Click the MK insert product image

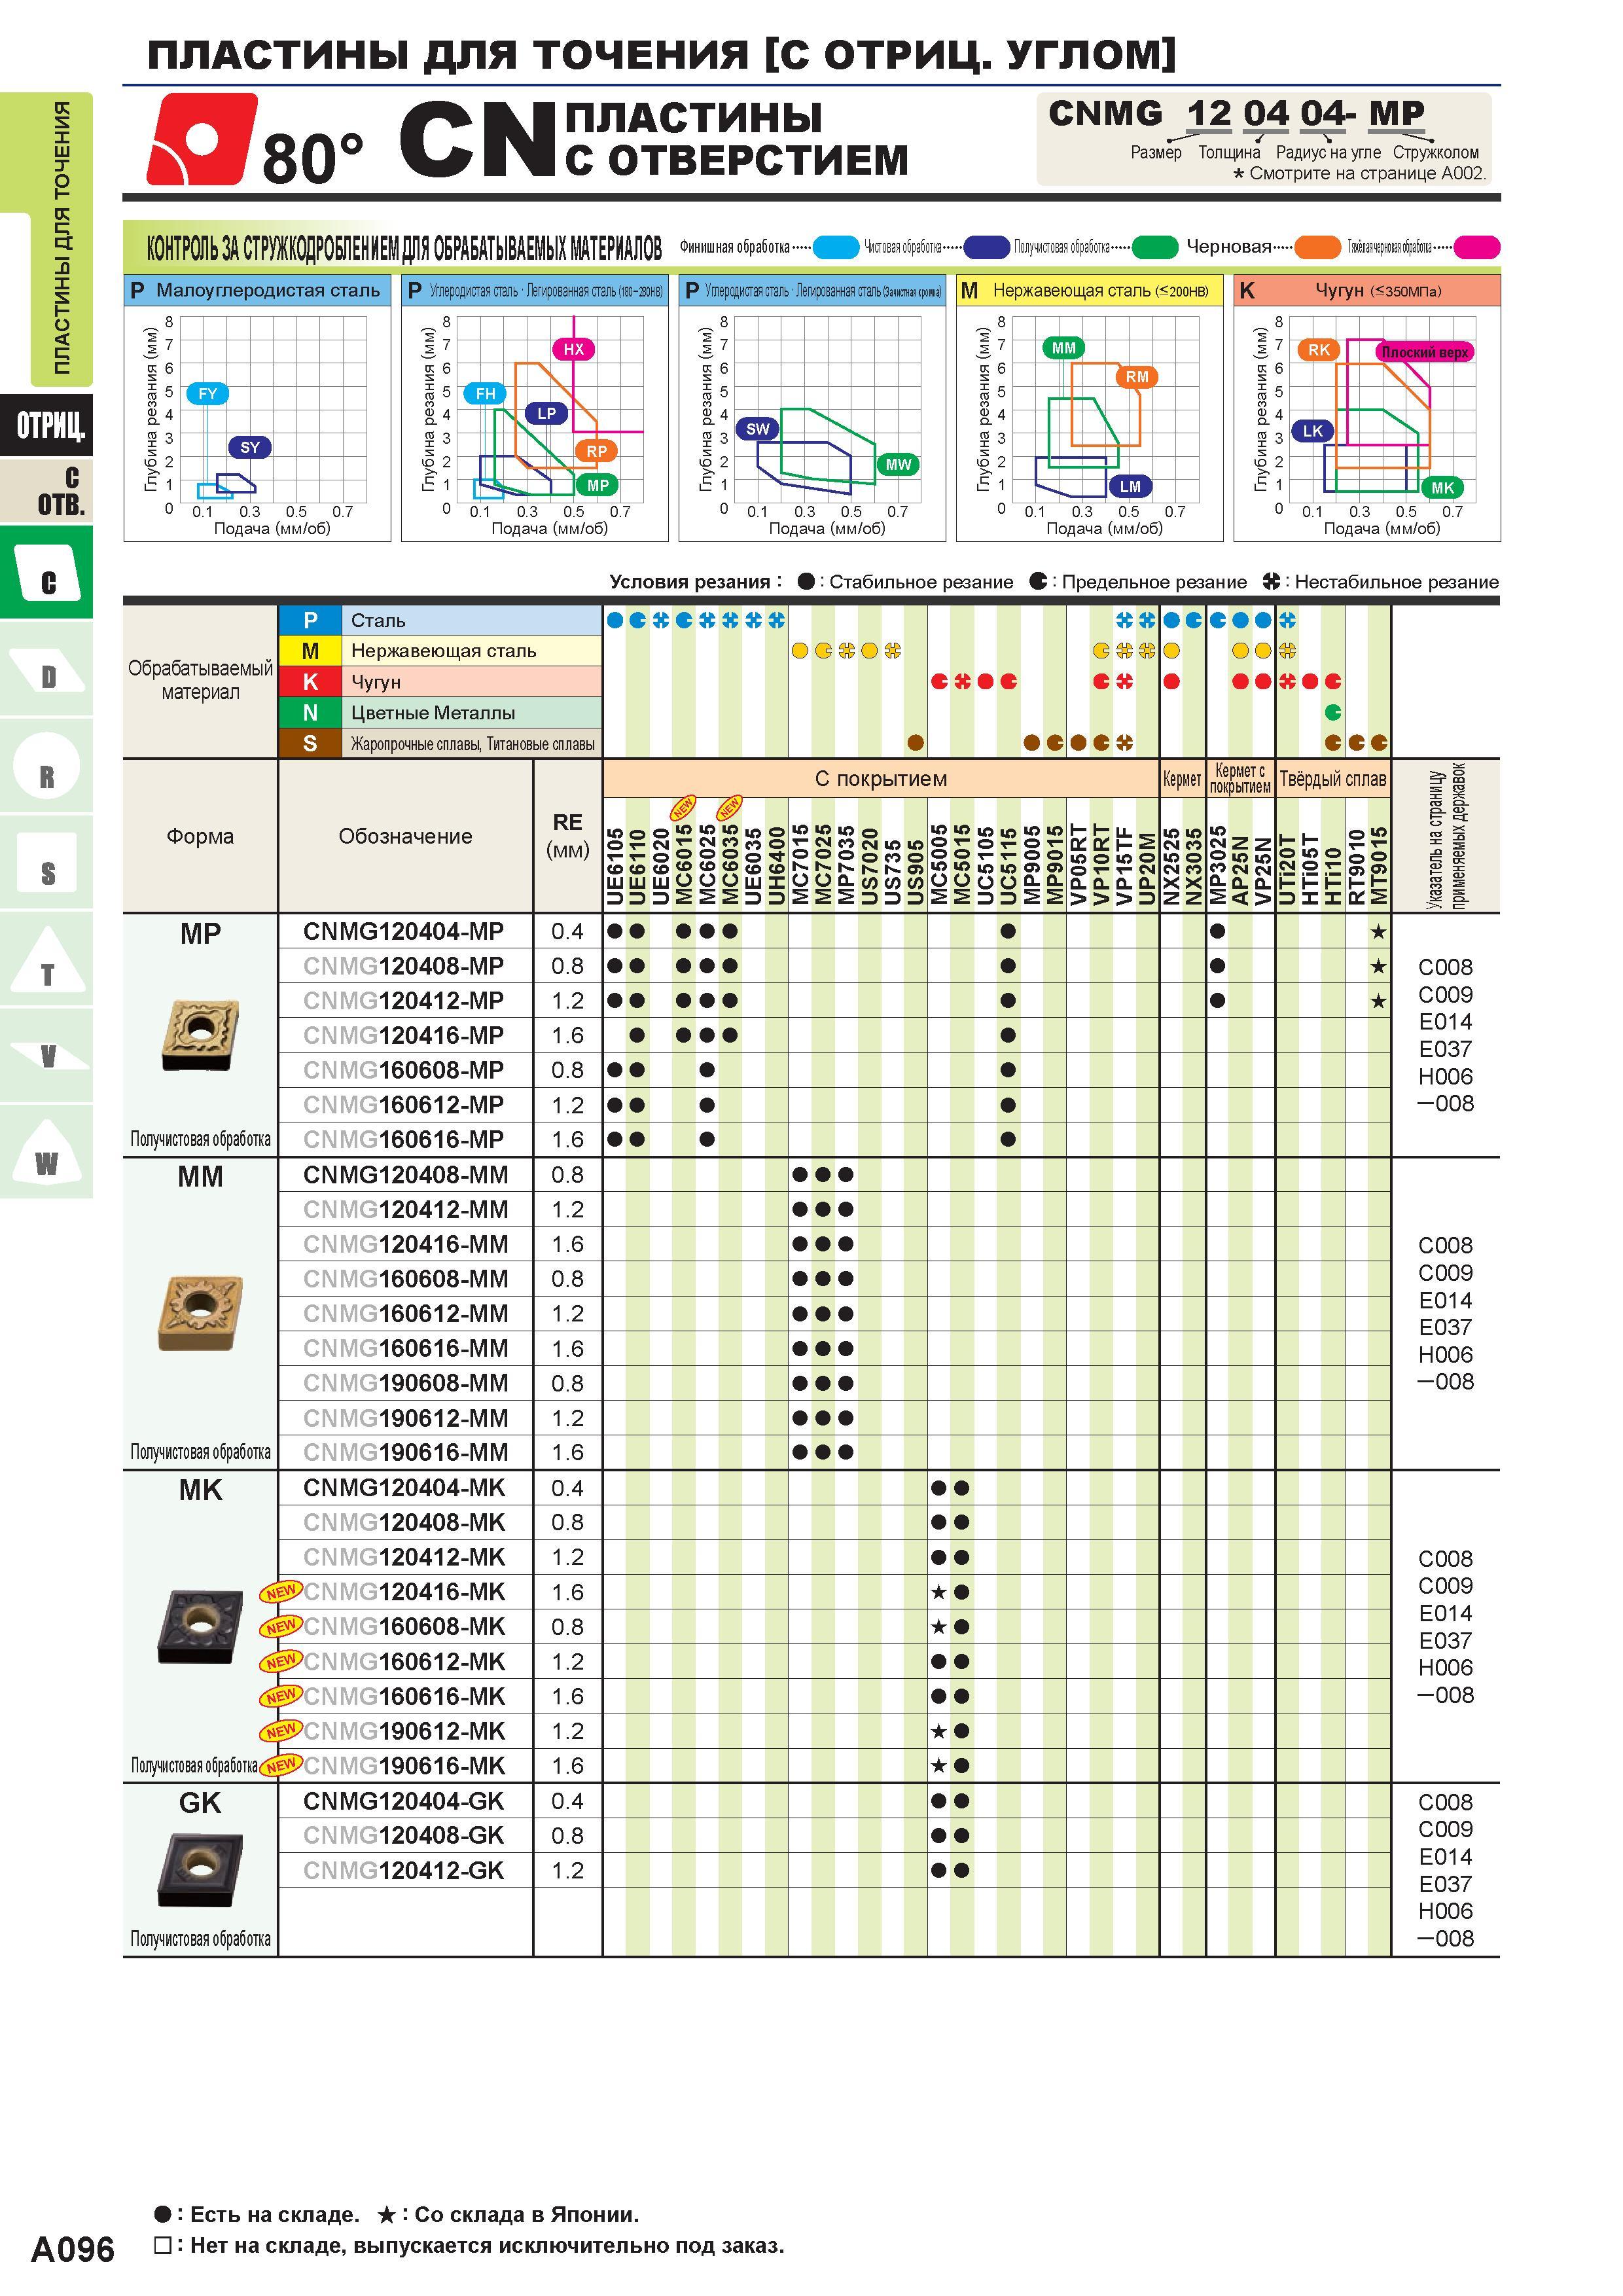coord(200,1627)
